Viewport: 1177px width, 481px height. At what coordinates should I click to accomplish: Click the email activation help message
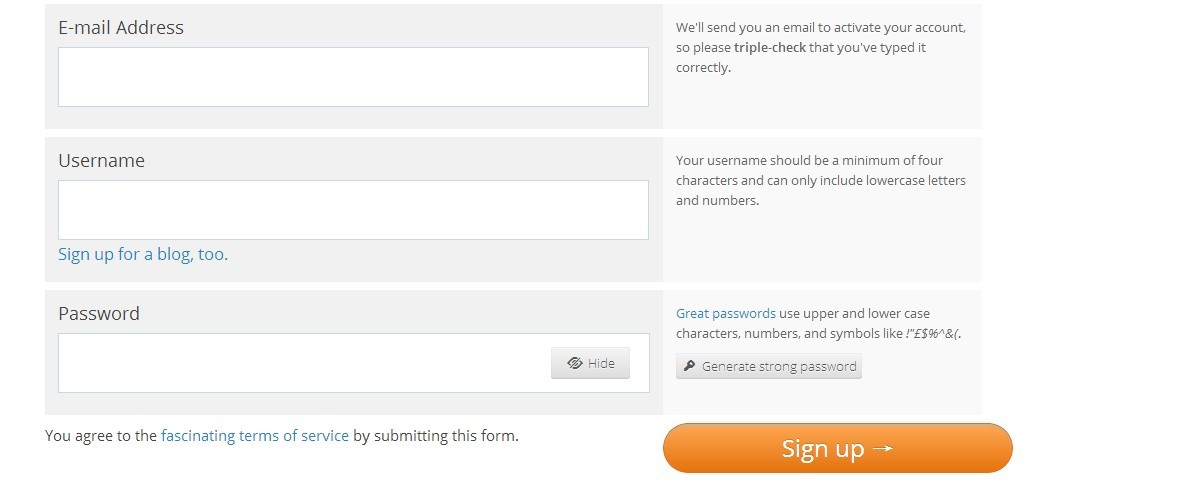coord(820,47)
